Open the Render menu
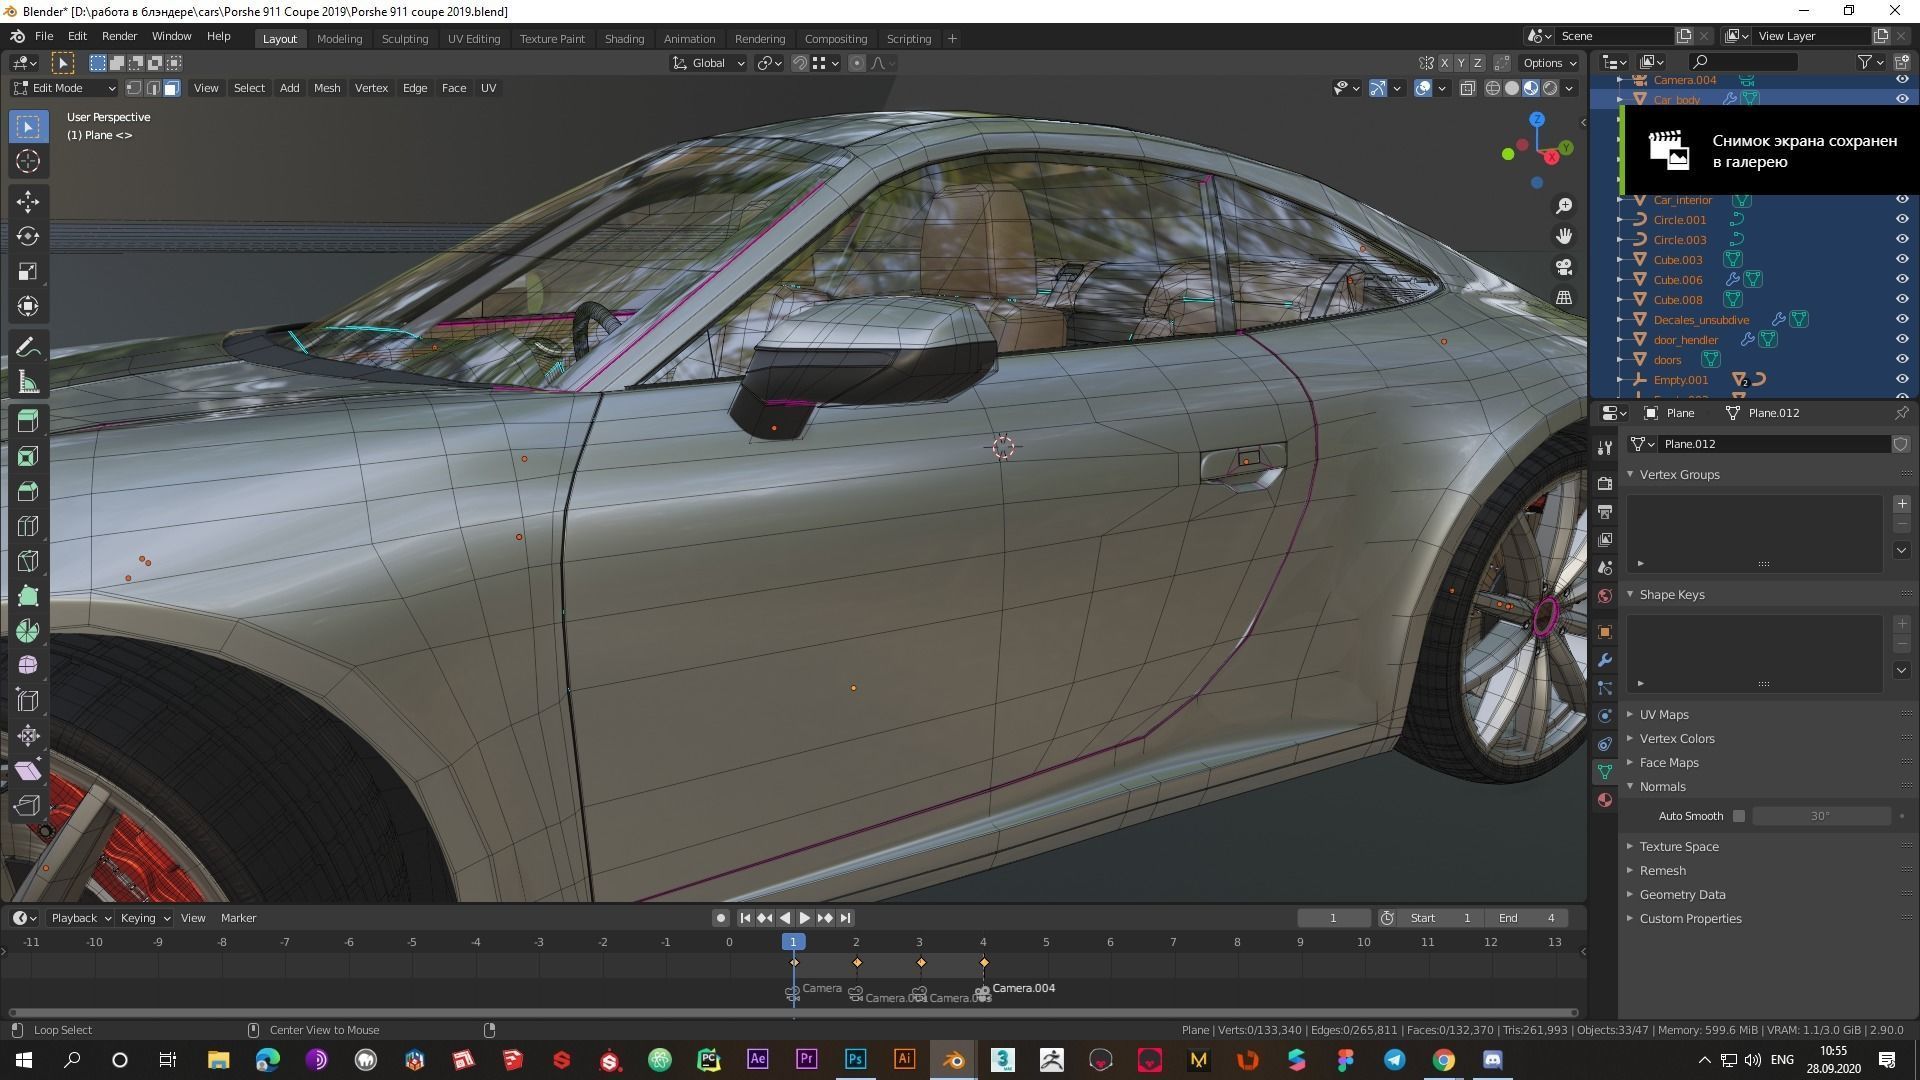The height and width of the screenshot is (1080, 1920). click(119, 36)
